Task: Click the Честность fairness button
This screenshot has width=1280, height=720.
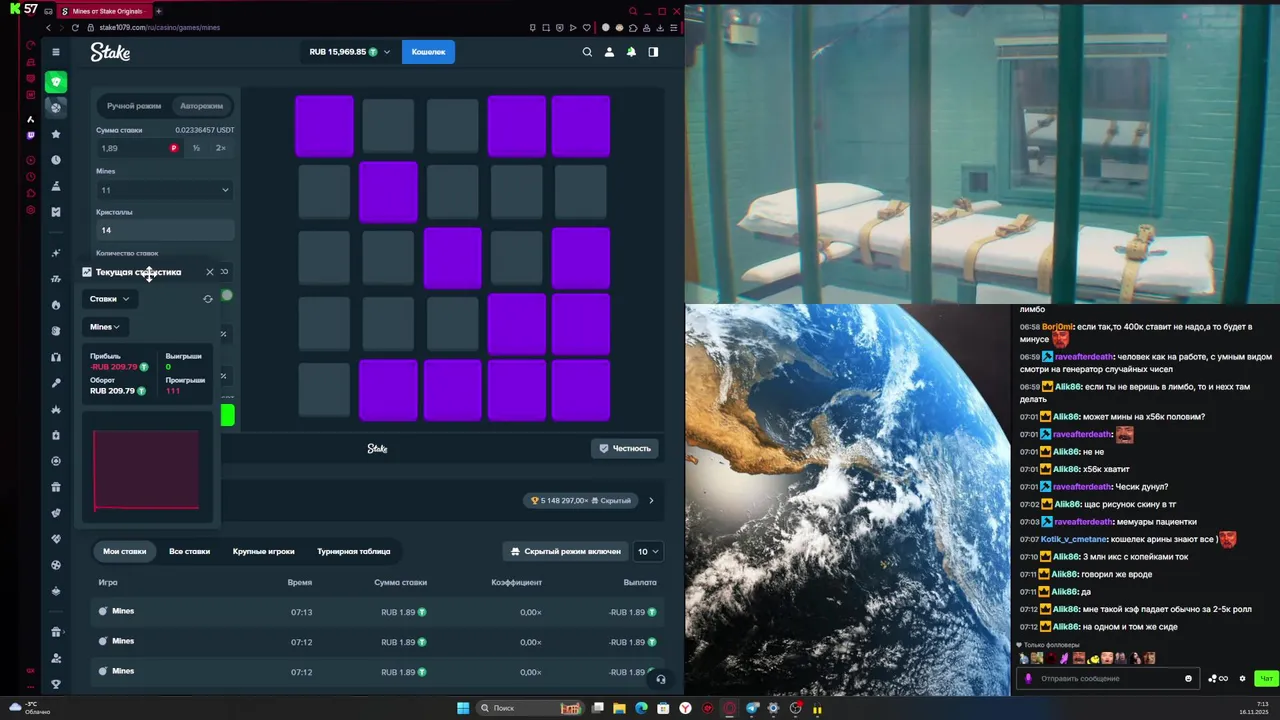Action: click(x=625, y=448)
